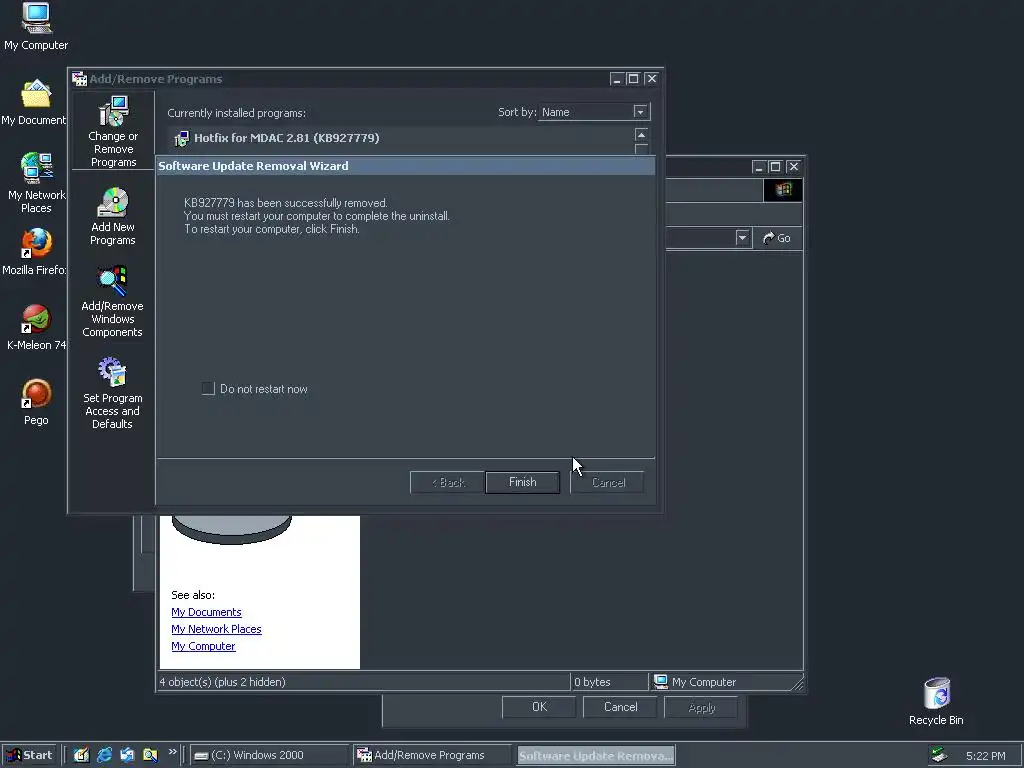Click the Start button
This screenshot has height=768, width=1024.
coord(29,755)
